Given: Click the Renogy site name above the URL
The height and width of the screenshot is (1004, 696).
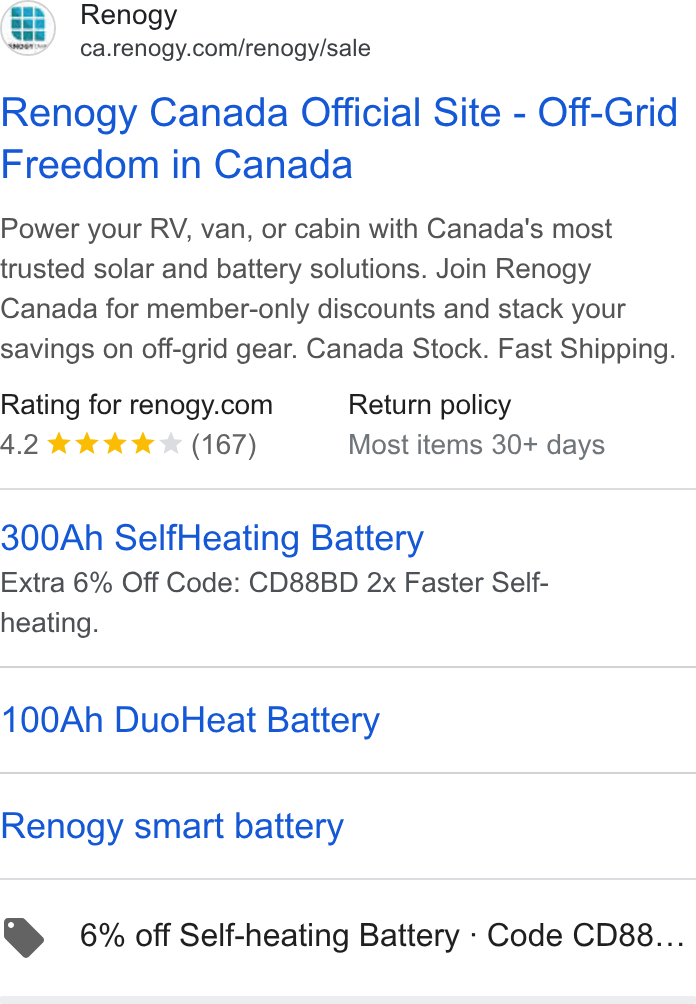Looking at the screenshot, I should click(x=129, y=15).
